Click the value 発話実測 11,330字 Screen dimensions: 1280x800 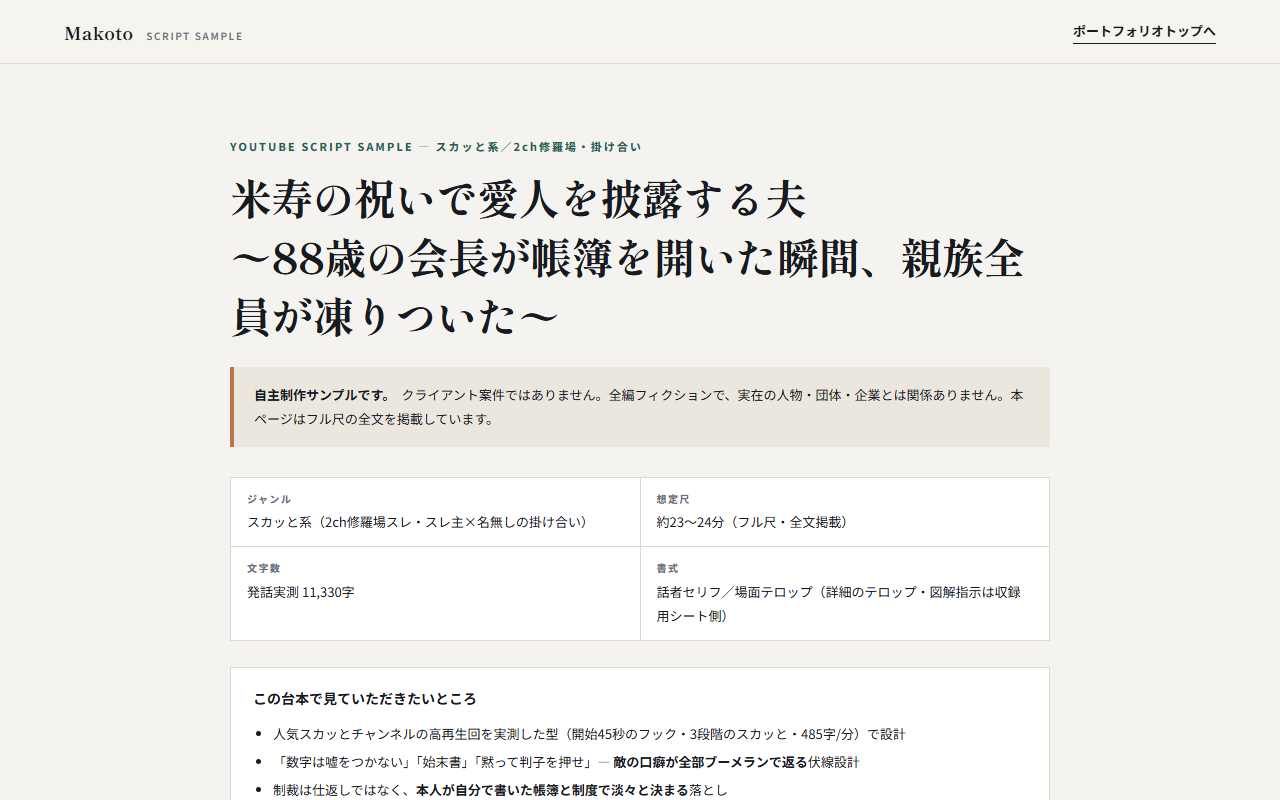300,592
